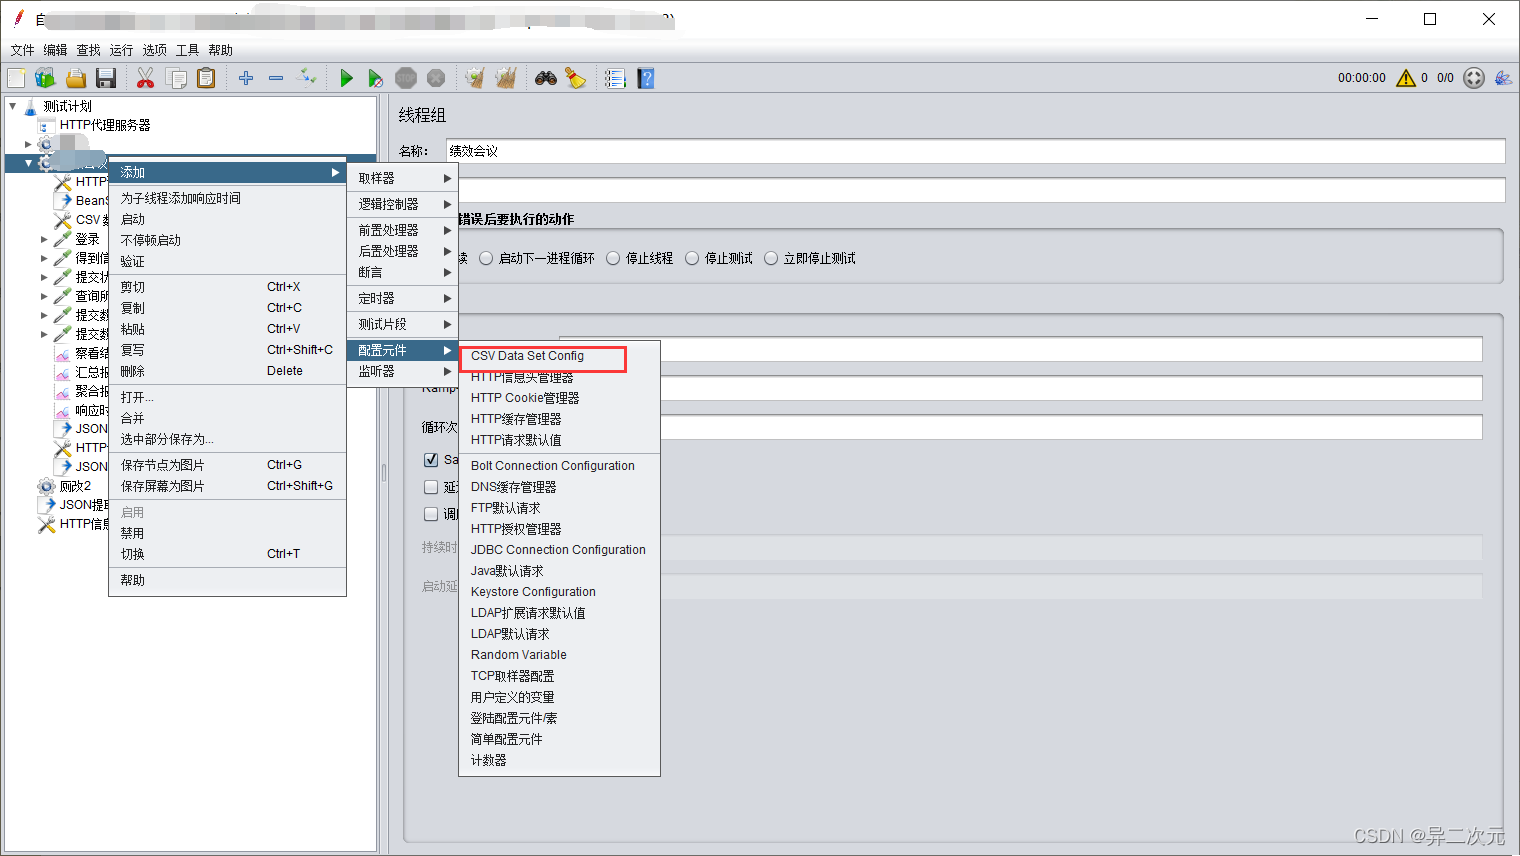Open the Function Helper list icon

(615, 78)
